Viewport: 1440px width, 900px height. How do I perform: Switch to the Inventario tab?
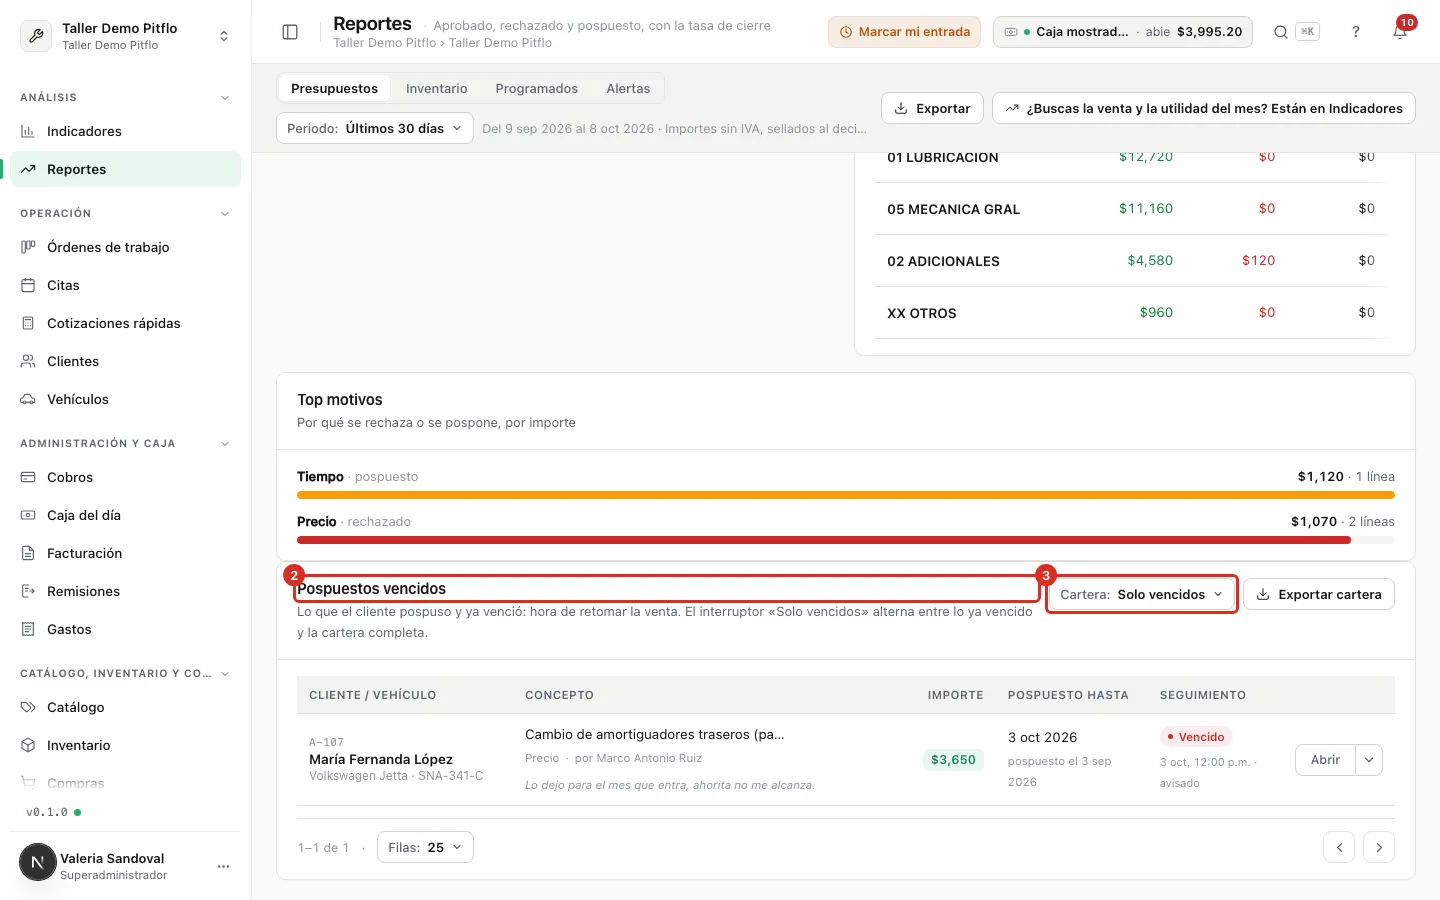[436, 88]
